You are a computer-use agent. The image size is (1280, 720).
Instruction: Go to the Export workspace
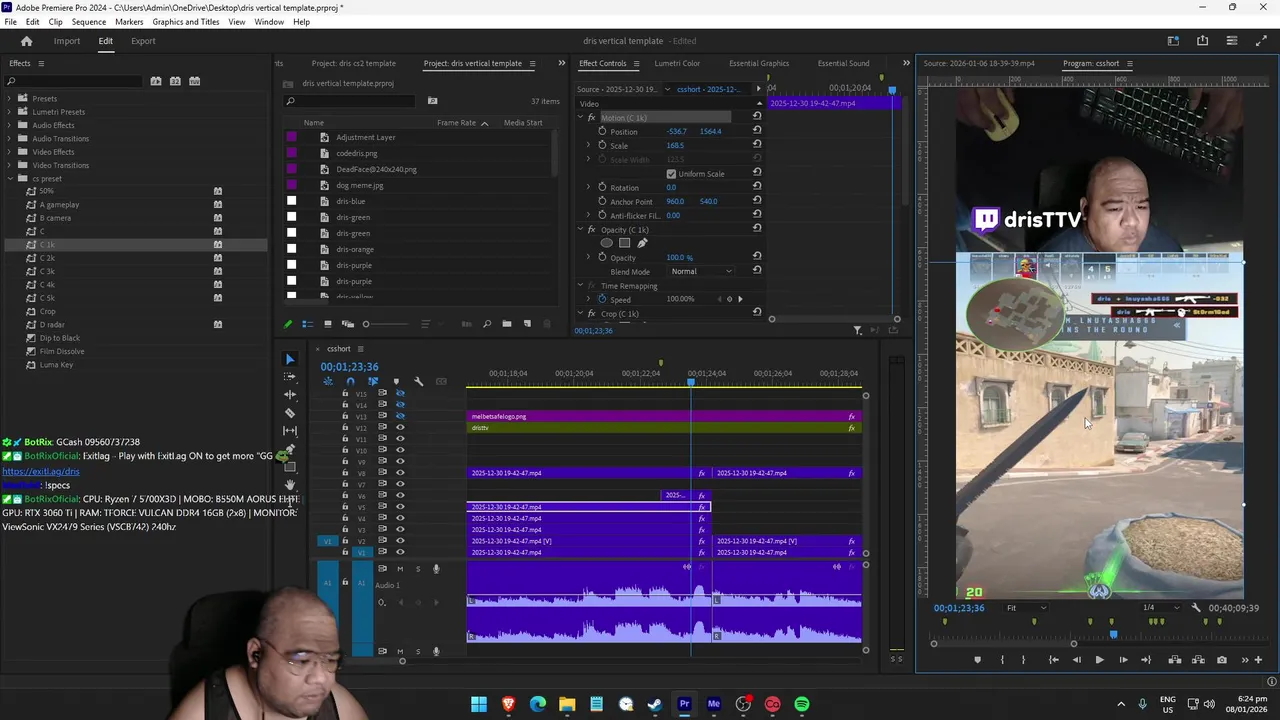point(143,41)
